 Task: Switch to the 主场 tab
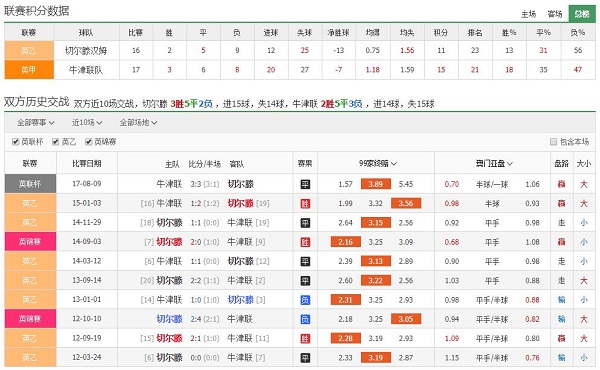528,14
